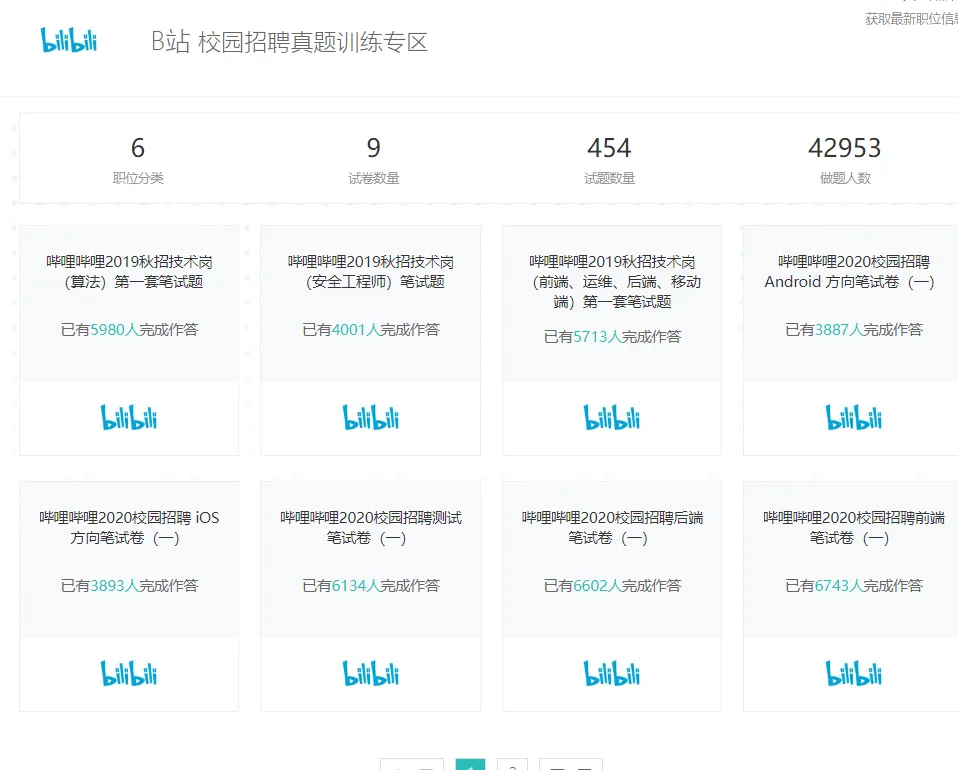This screenshot has height=770, width=958.
Task: Open 哔哩哔哩2019秋招技术岗(安全工程师)笔试题
Action: [x=371, y=272]
